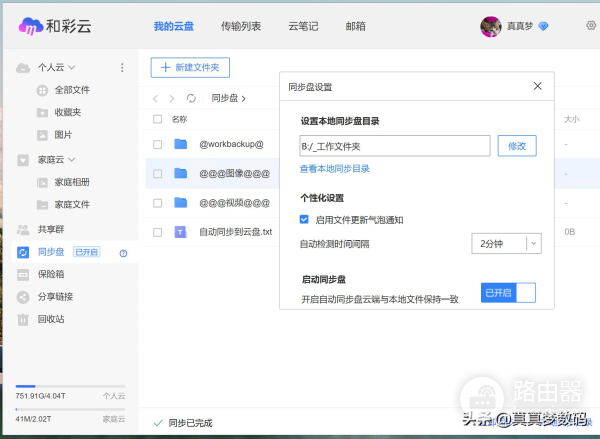
Task: Click the local sync directory path field
Action: (x=395, y=146)
